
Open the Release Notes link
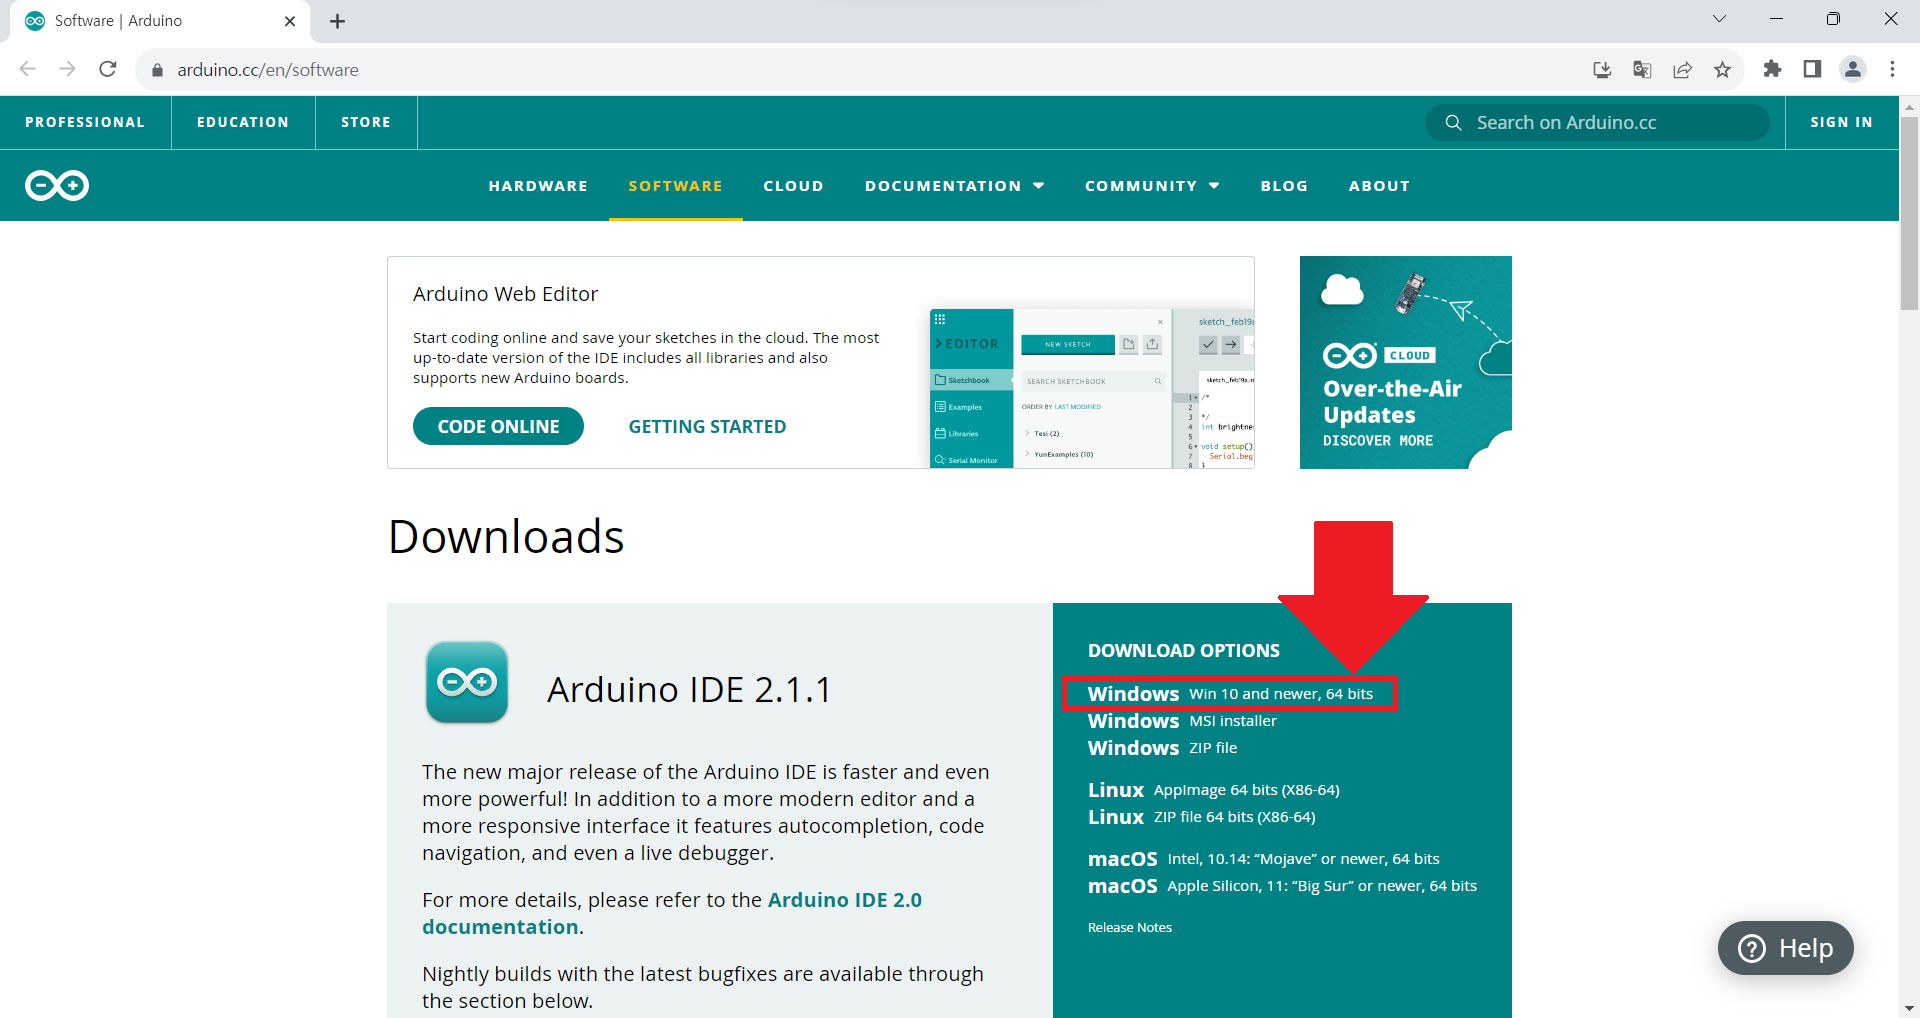pyautogui.click(x=1130, y=928)
